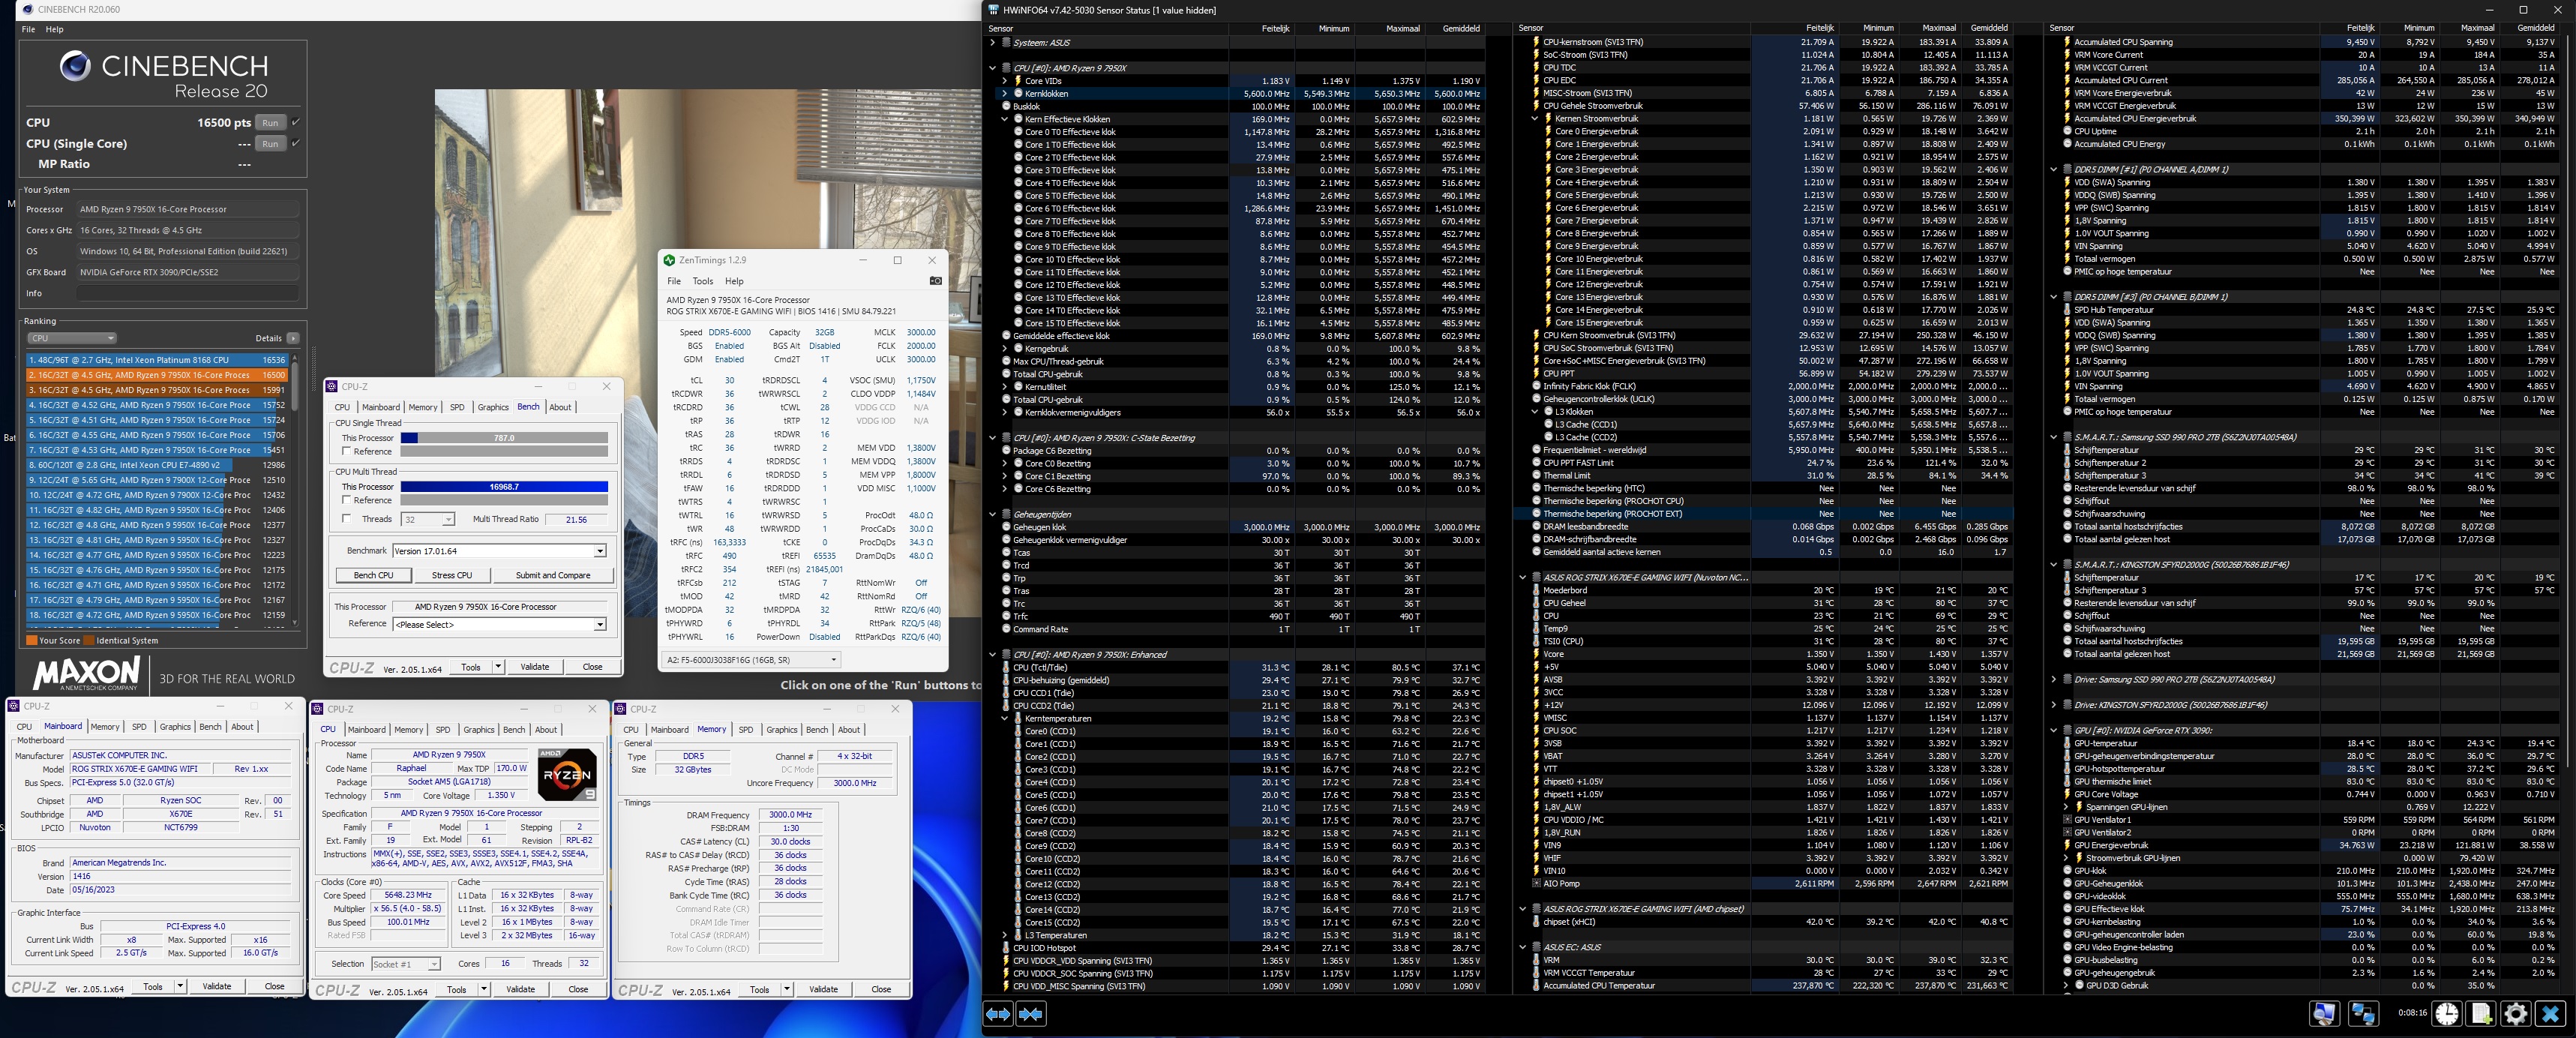Select About tab in CPU-Z Memory window

849,730
